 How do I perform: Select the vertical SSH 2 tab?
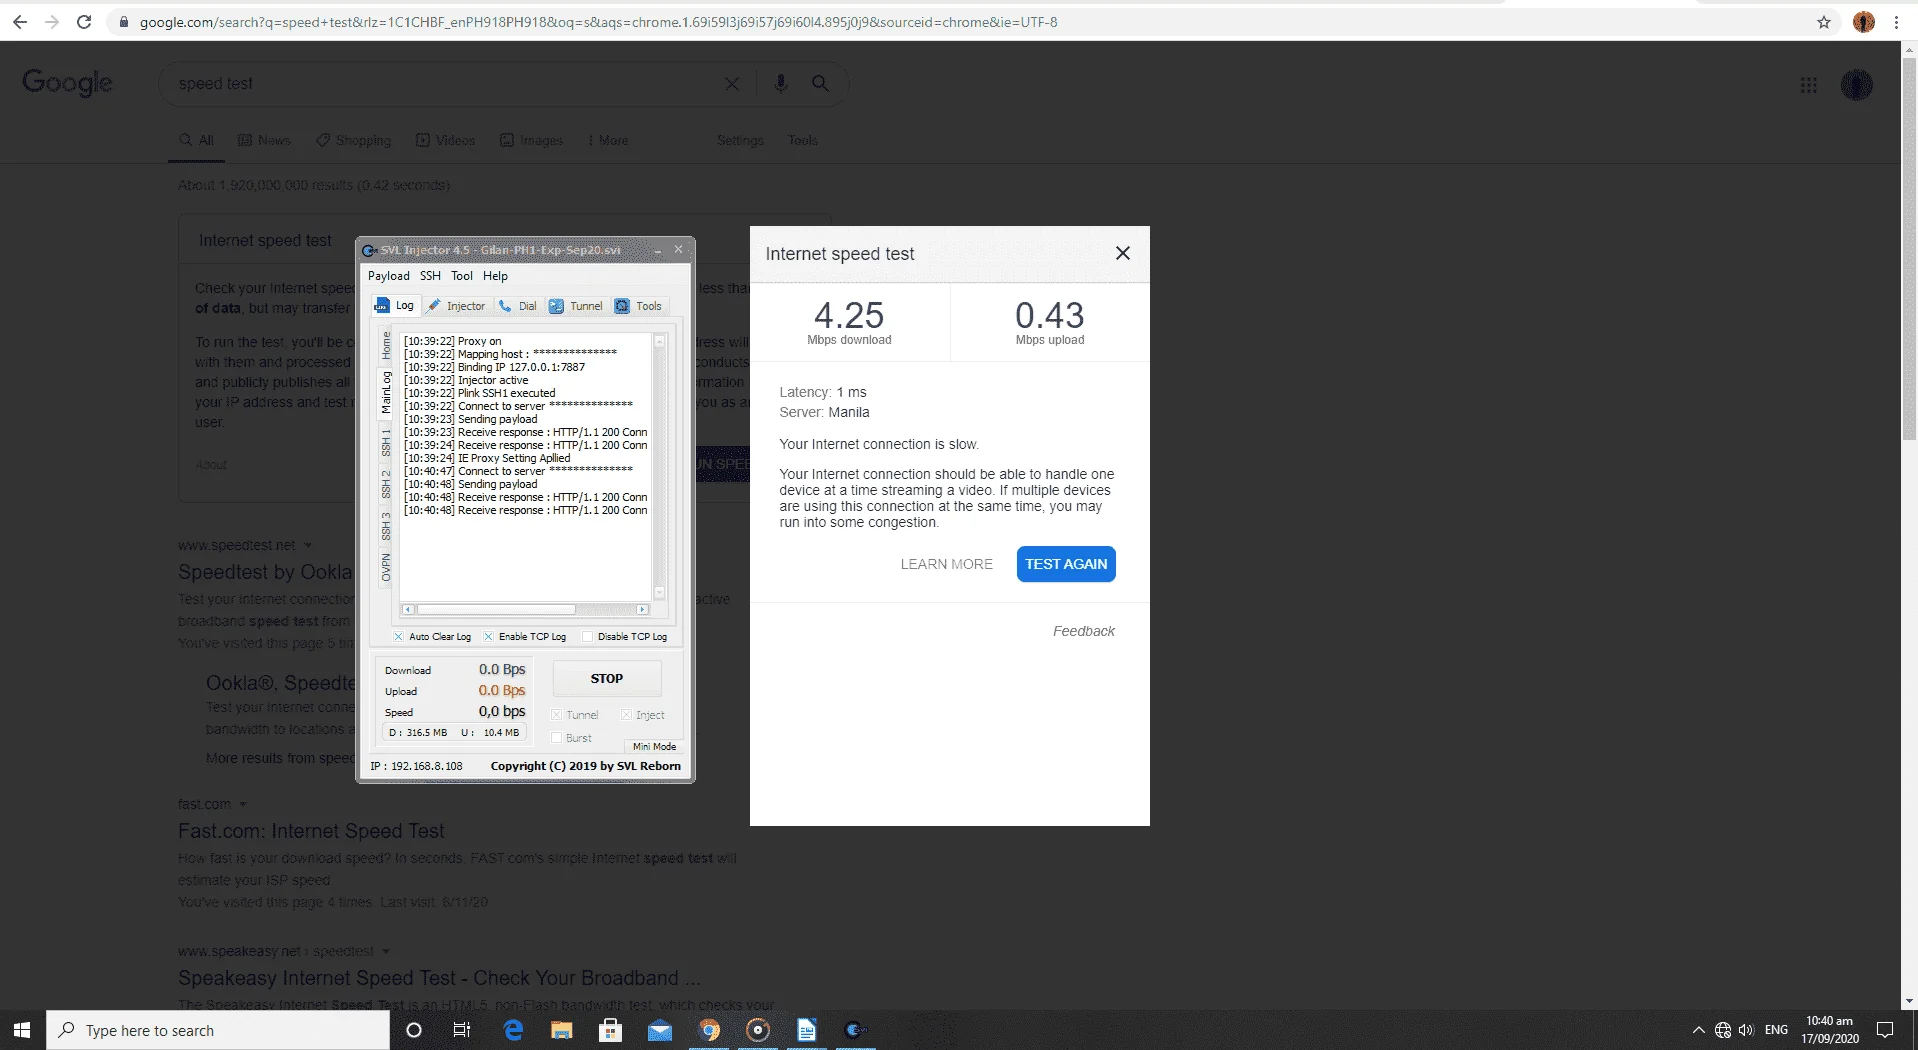click(386, 484)
